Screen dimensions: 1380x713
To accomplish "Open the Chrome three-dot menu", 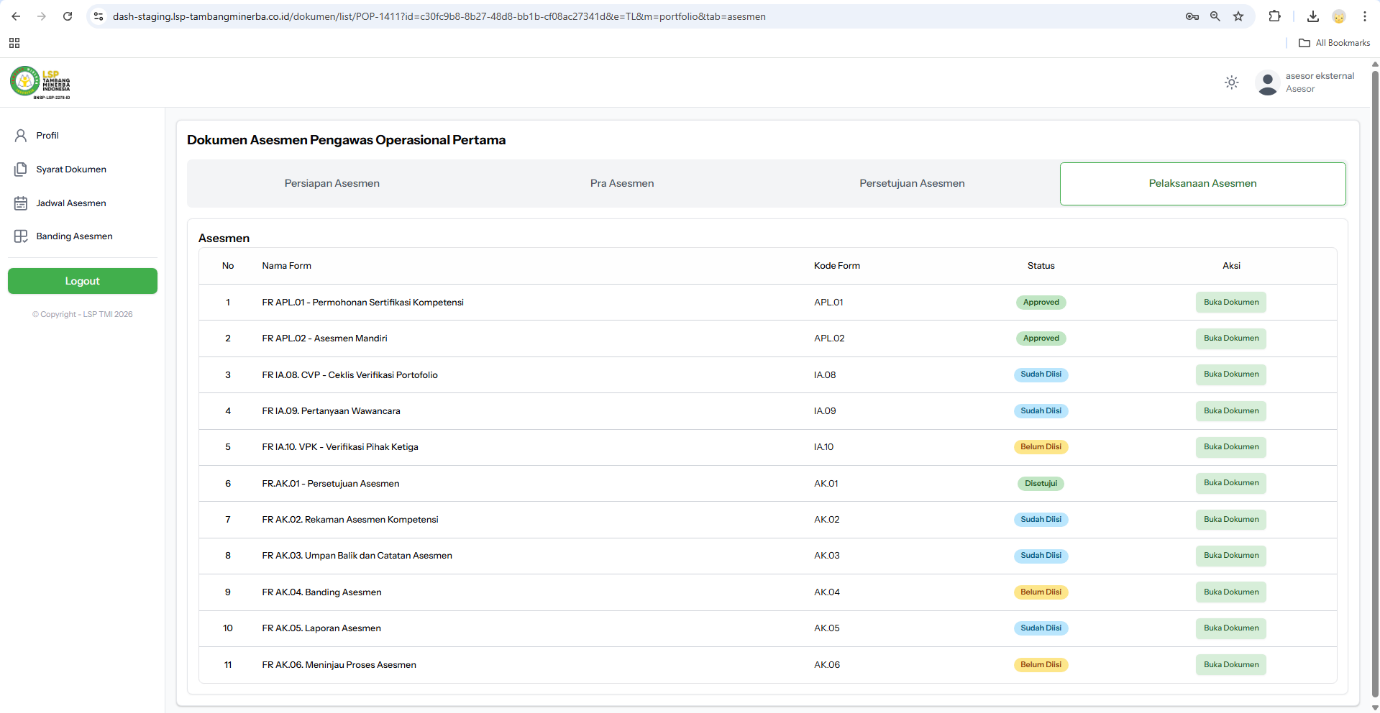I will tap(1364, 16).
